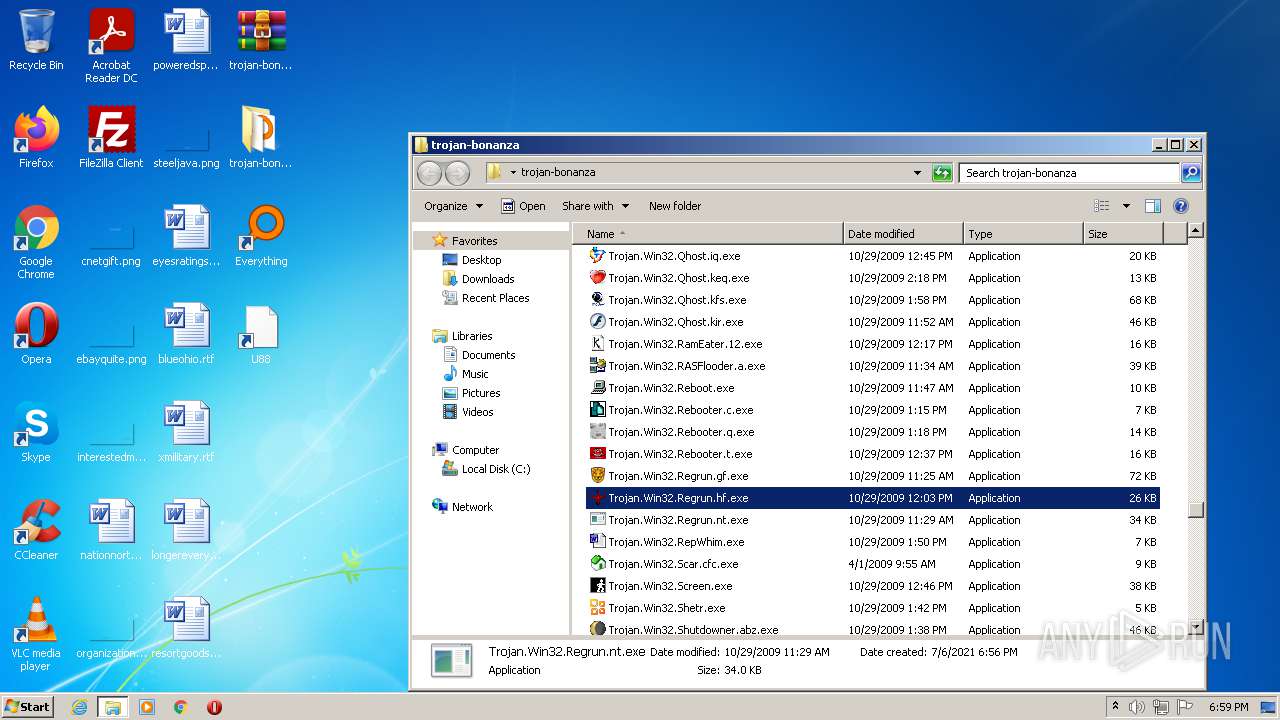Open the Share with dropdown menu

(x=596, y=206)
